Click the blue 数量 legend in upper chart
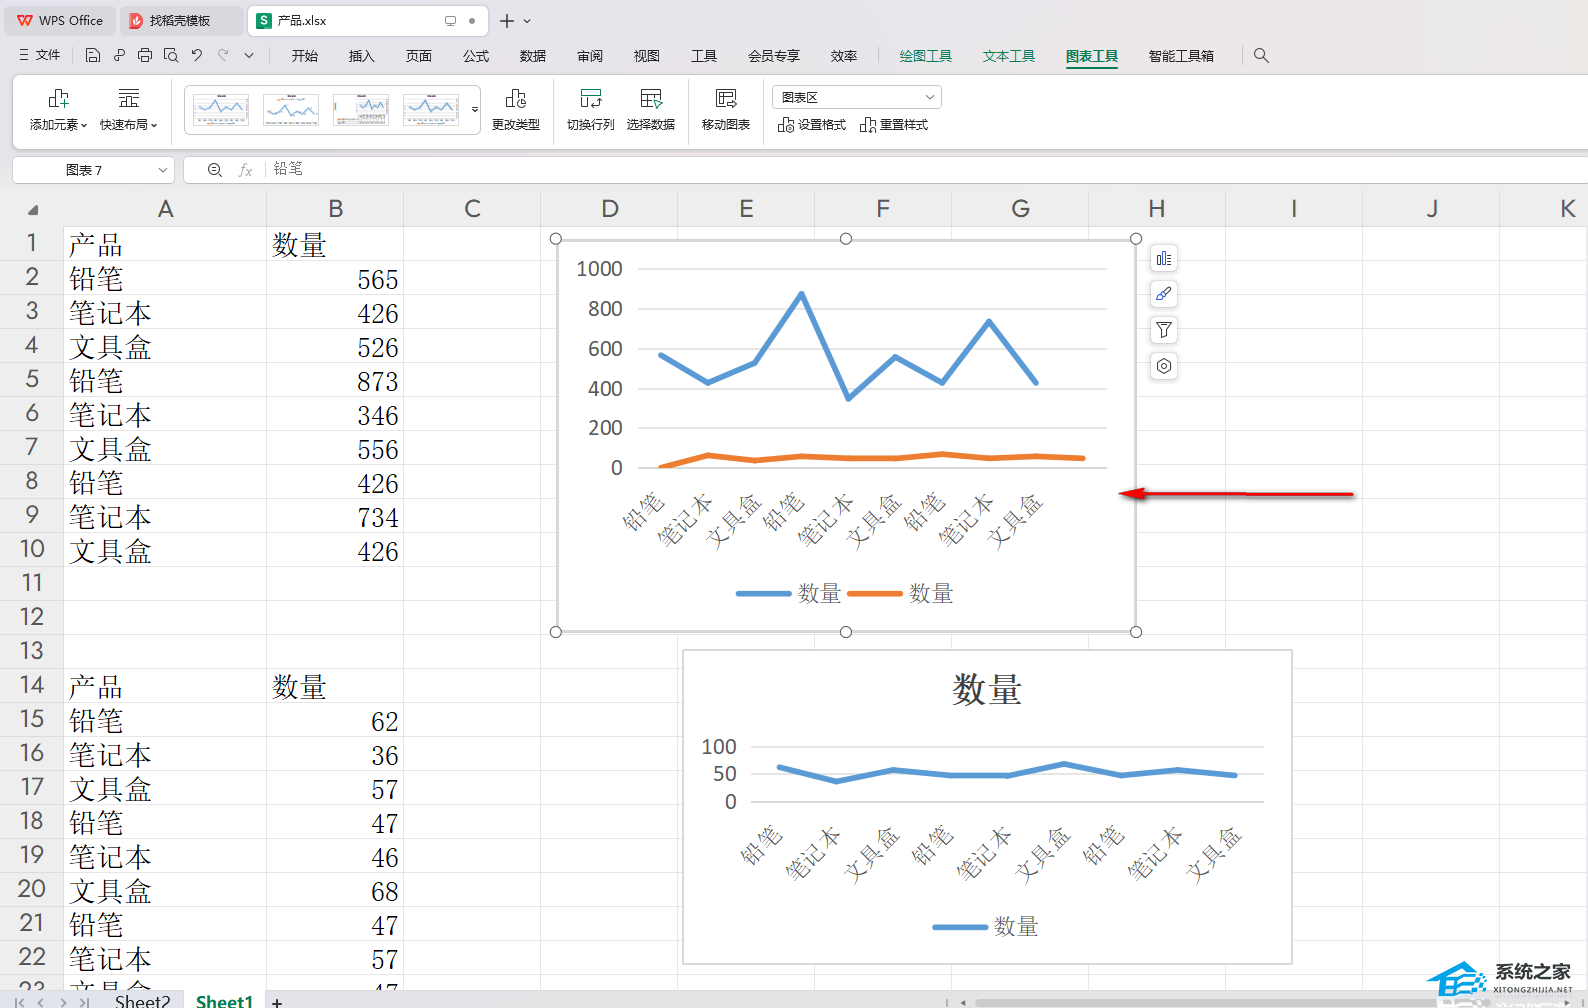 coord(789,594)
